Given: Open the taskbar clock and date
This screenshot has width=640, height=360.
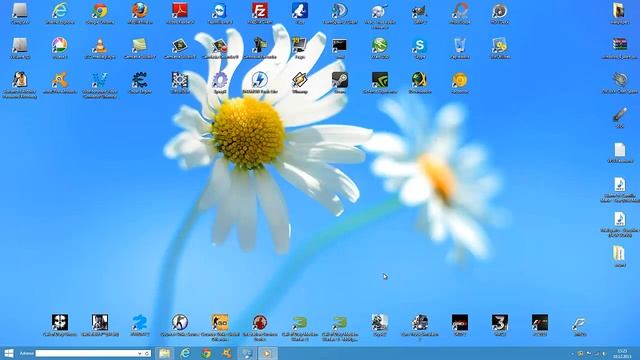Looking at the screenshot, I should pyautogui.click(x=622, y=354).
